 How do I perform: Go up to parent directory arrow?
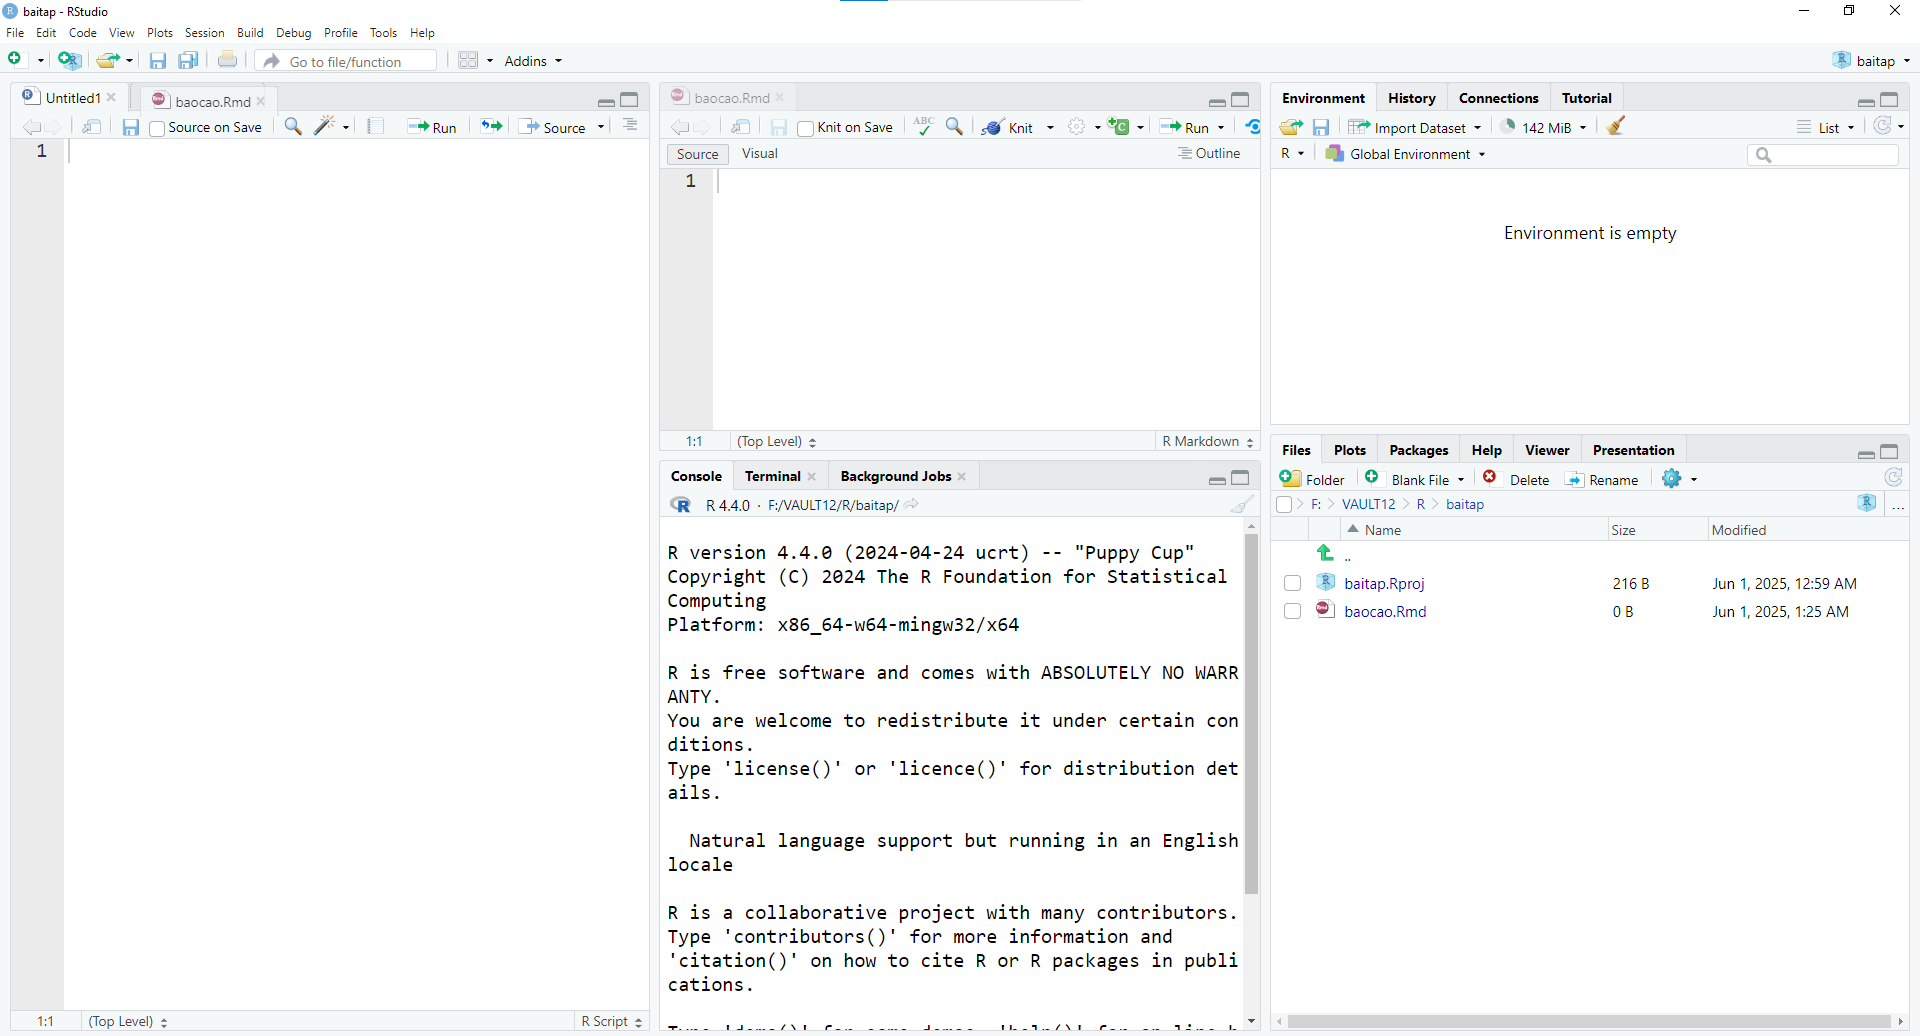1326,553
